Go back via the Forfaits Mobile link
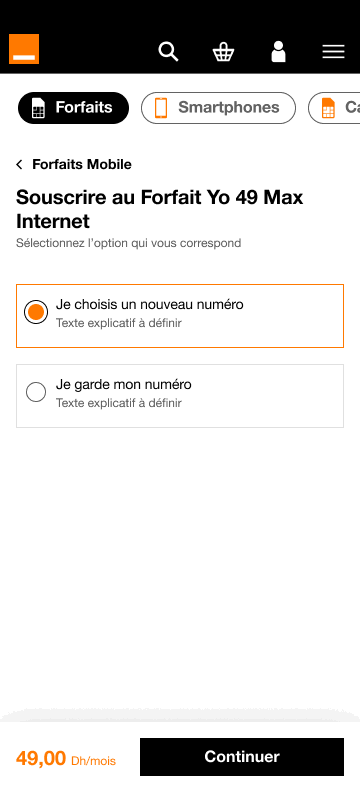Image resolution: width=360 pixels, height=800 pixels. 82,164
